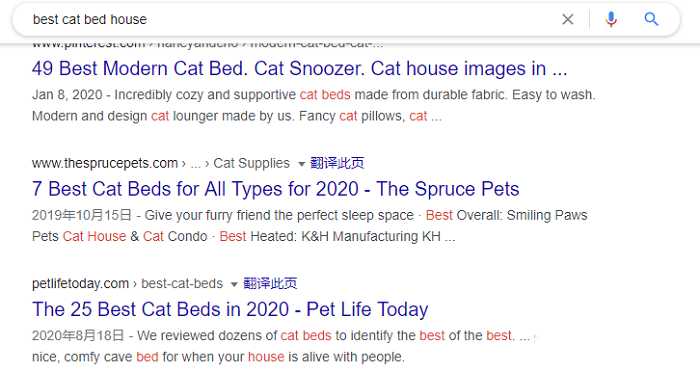Open '7 Best Cat Beds for All Types' result
Screen dimensions: 700x372
(x=275, y=189)
